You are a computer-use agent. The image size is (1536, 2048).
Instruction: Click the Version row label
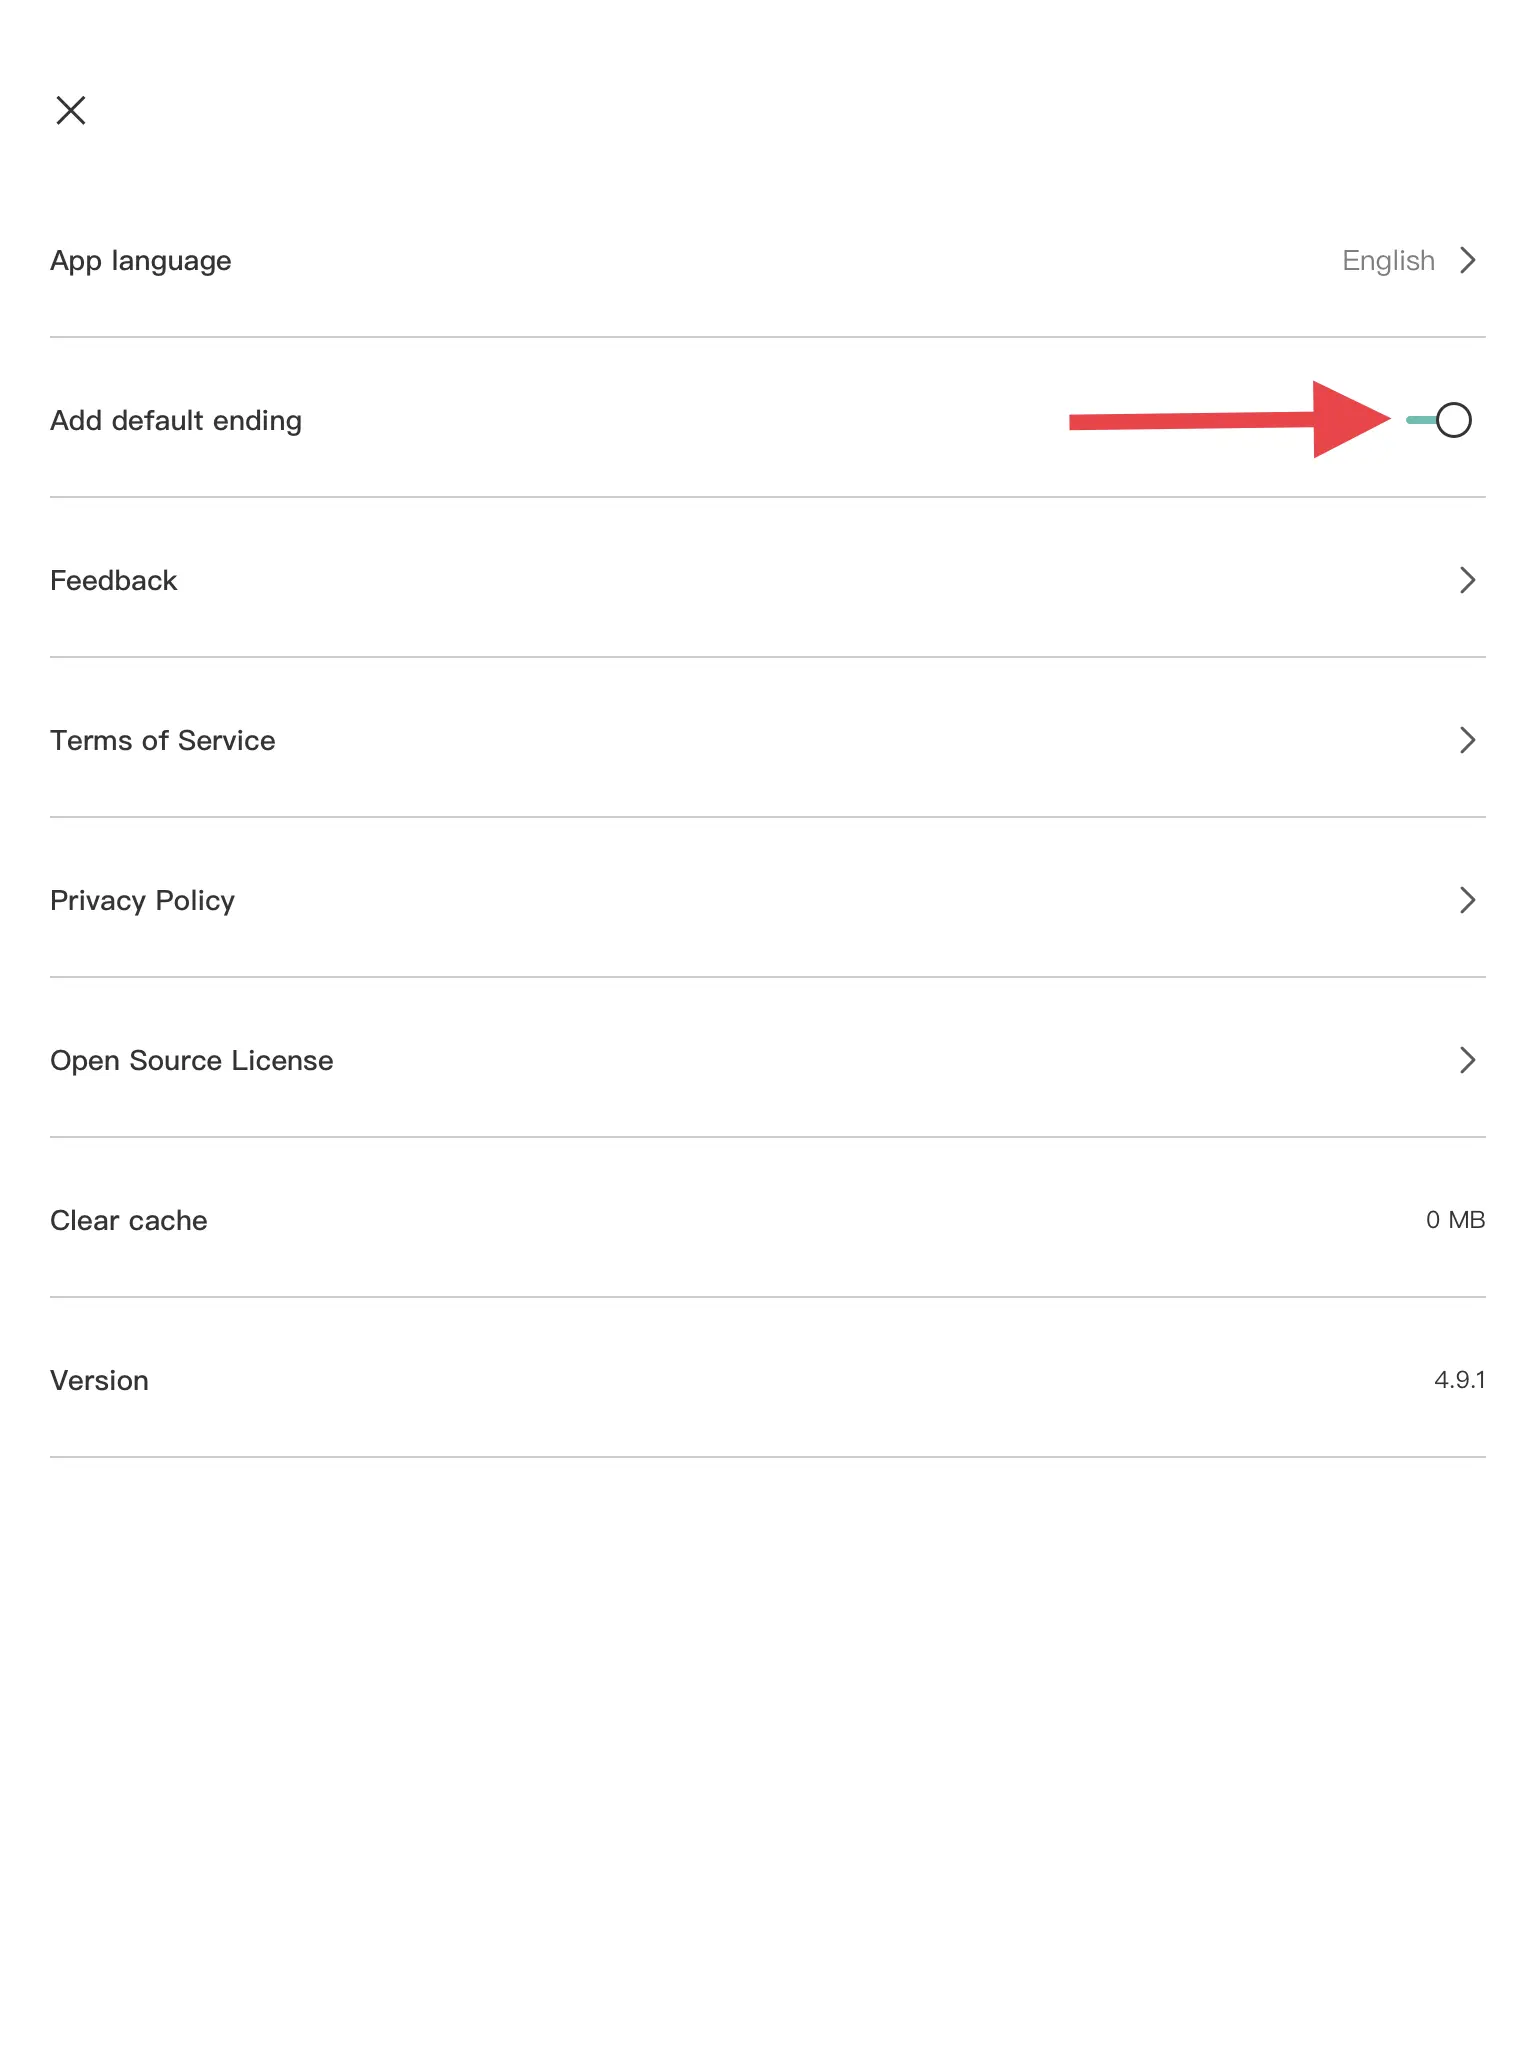pyautogui.click(x=100, y=1381)
